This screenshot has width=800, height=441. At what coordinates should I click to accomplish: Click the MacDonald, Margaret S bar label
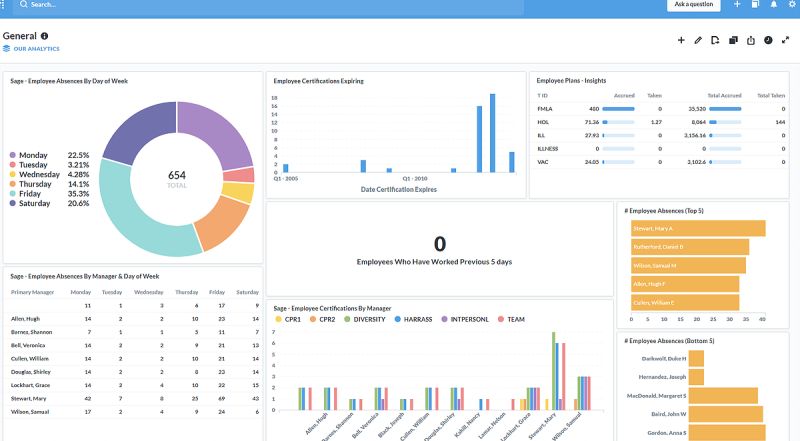tap(656, 396)
